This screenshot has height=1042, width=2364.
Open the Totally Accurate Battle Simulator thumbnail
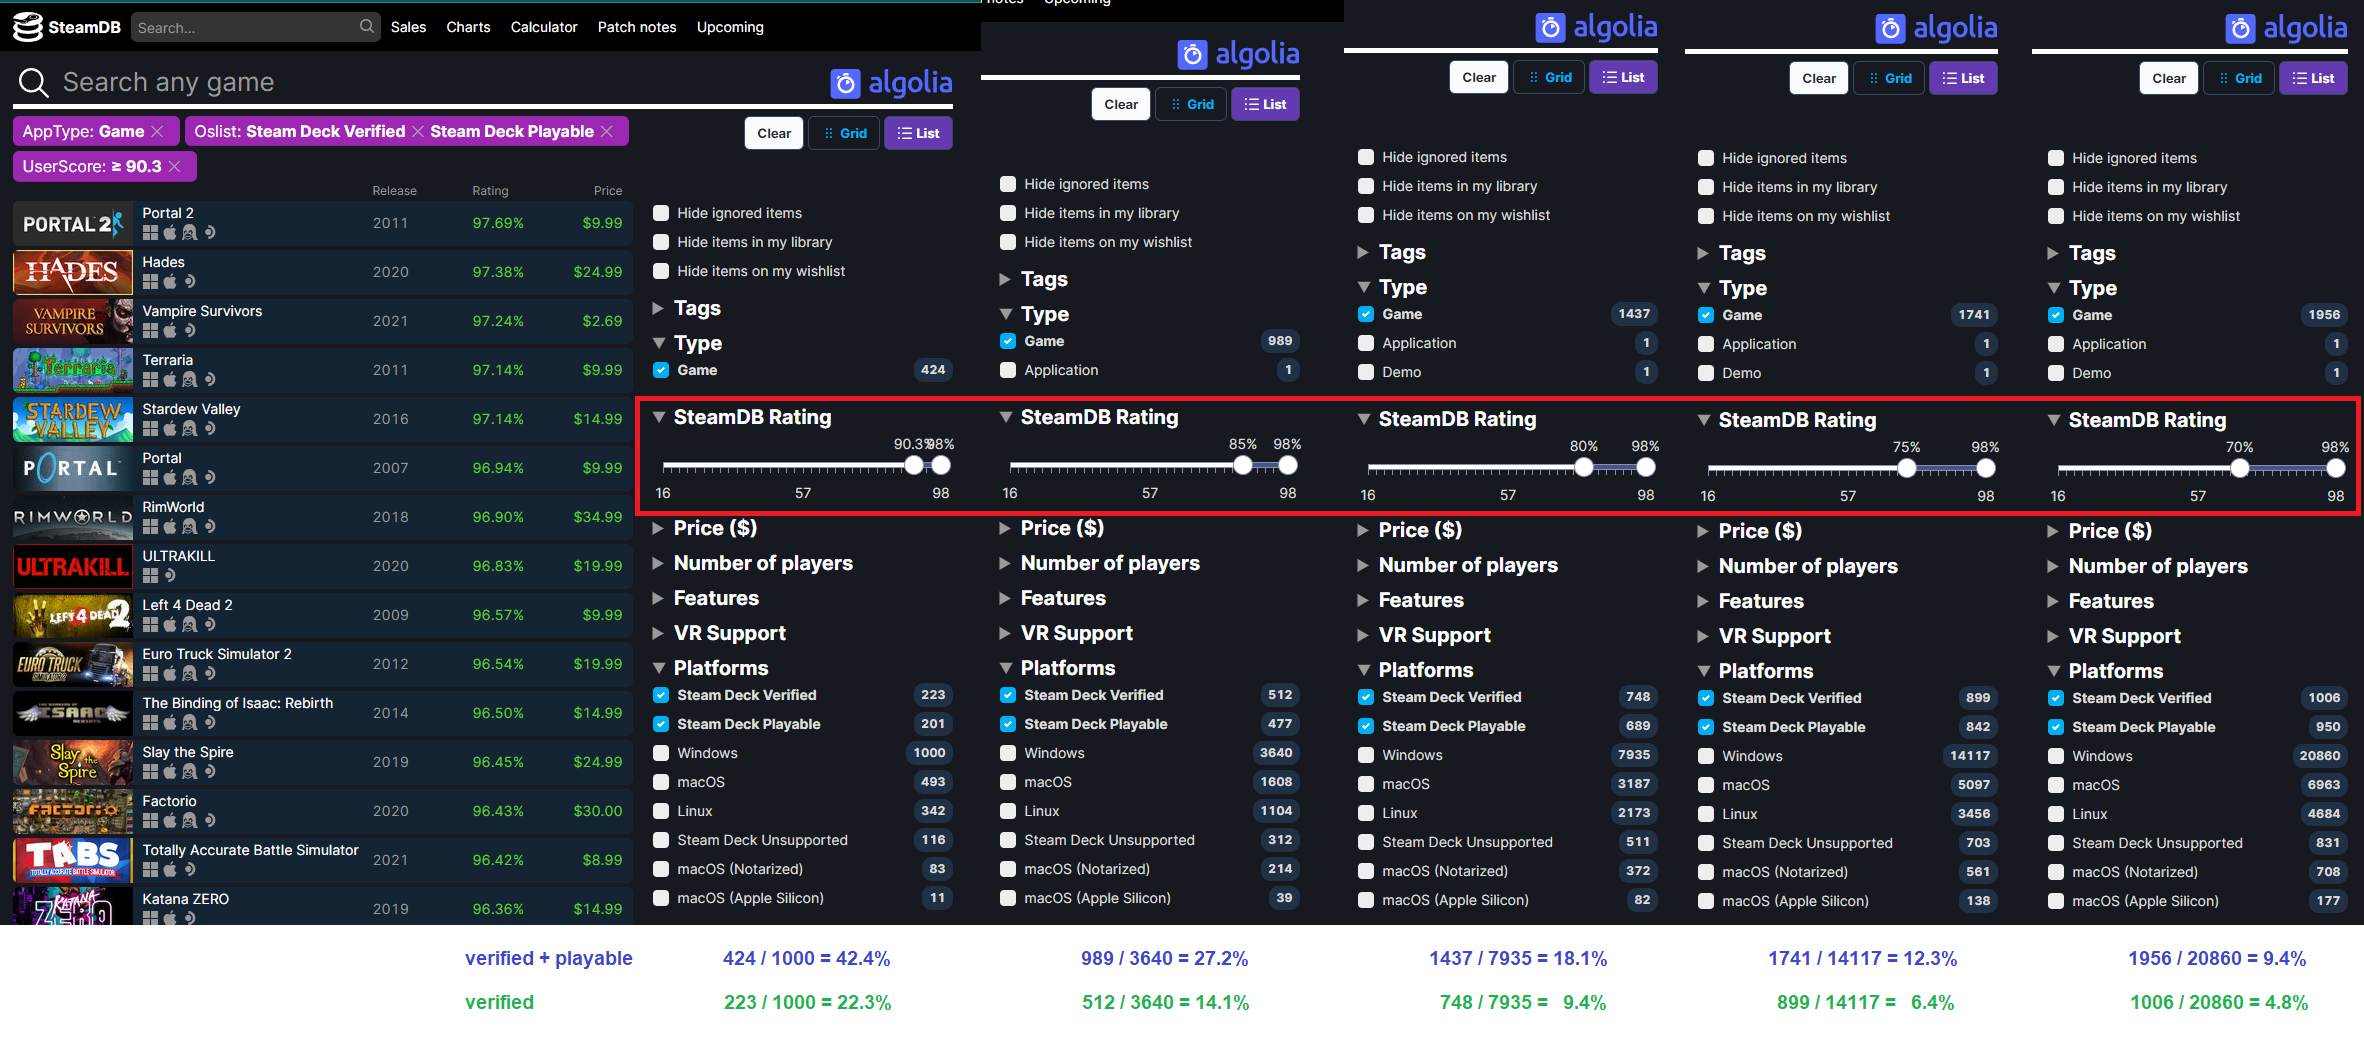pos(73,860)
